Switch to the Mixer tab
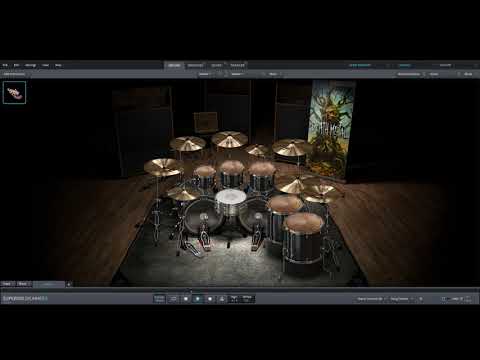Image resolution: width=480 pixels, height=360 pixels. pos(216,65)
